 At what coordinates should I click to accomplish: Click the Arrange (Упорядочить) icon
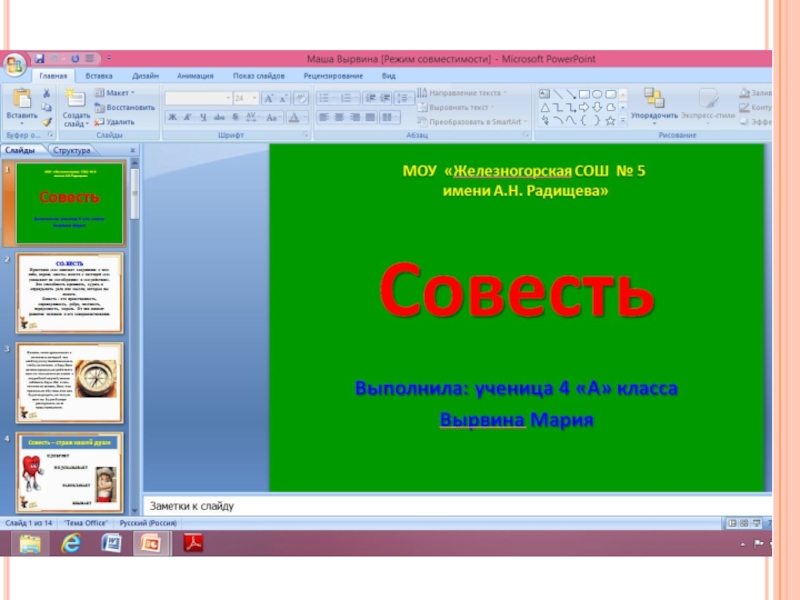pos(654,98)
